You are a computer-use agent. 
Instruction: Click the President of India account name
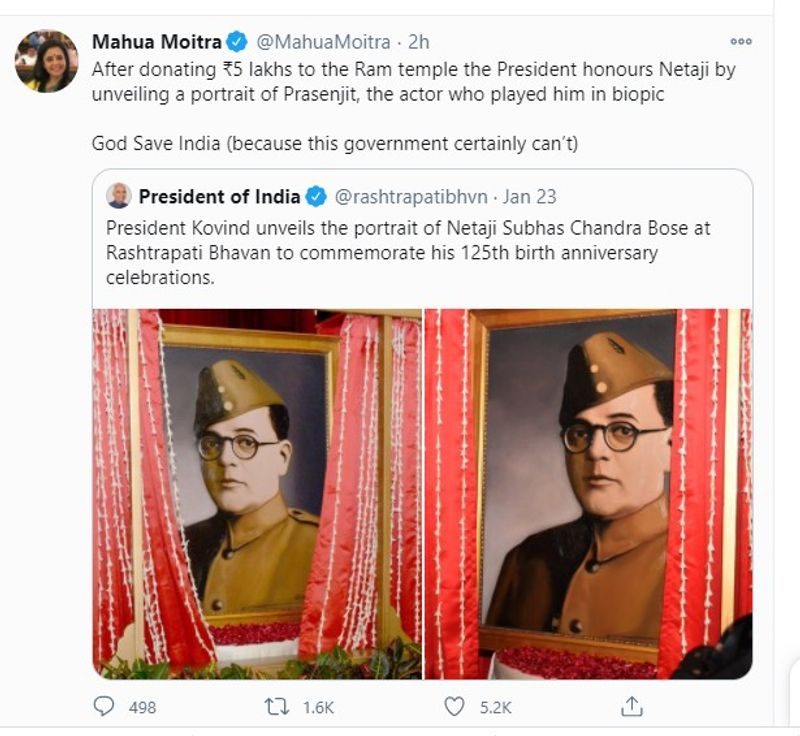[220, 195]
